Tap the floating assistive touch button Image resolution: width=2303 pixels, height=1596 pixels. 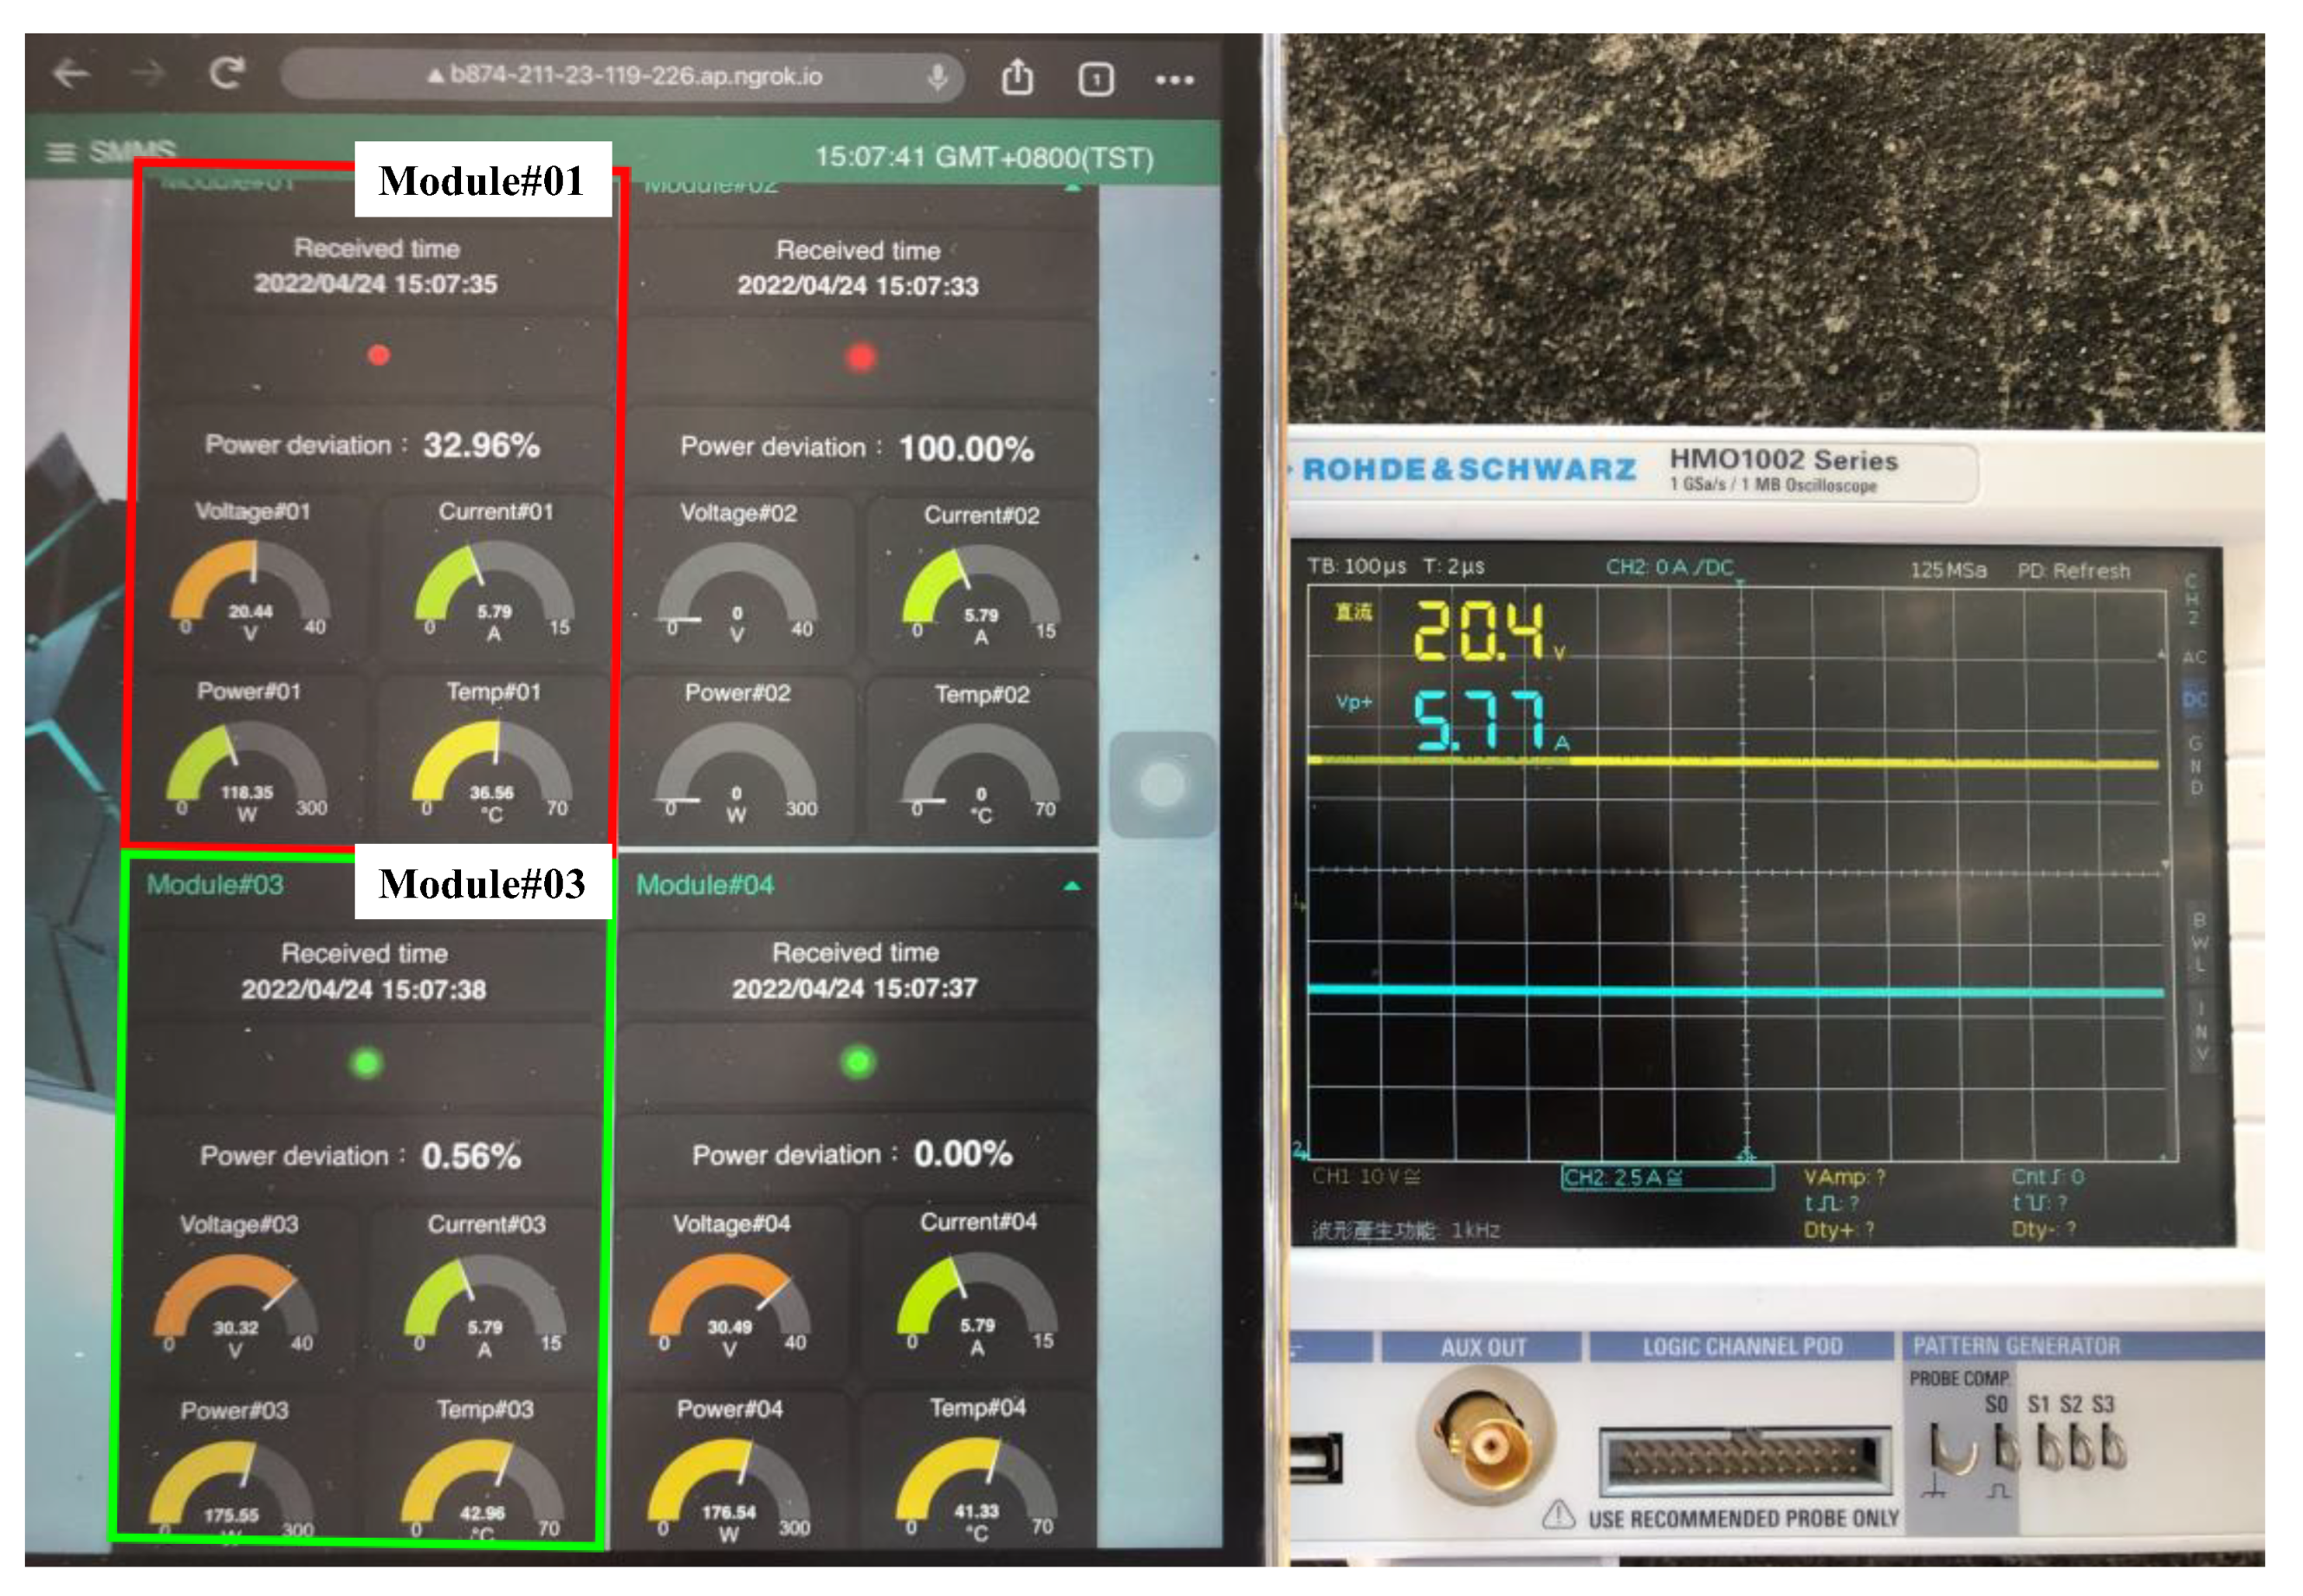(x=1162, y=784)
